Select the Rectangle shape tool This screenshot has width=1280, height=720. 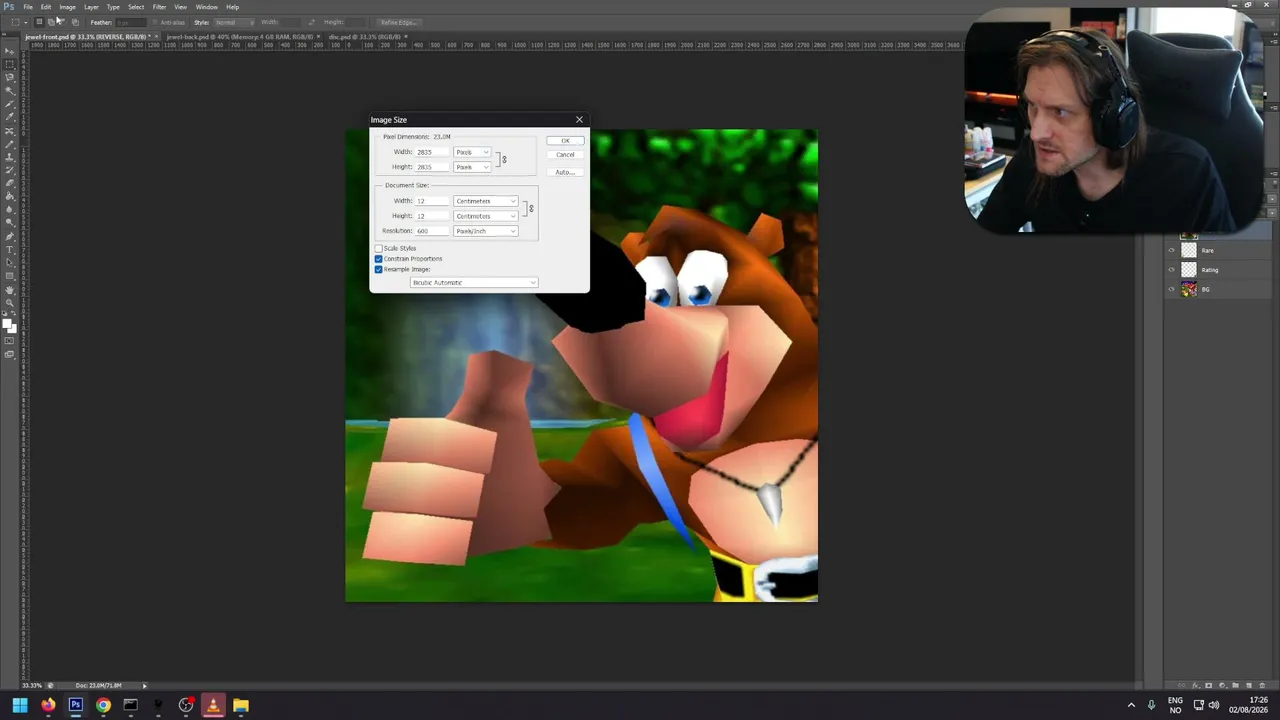coord(10,275)
